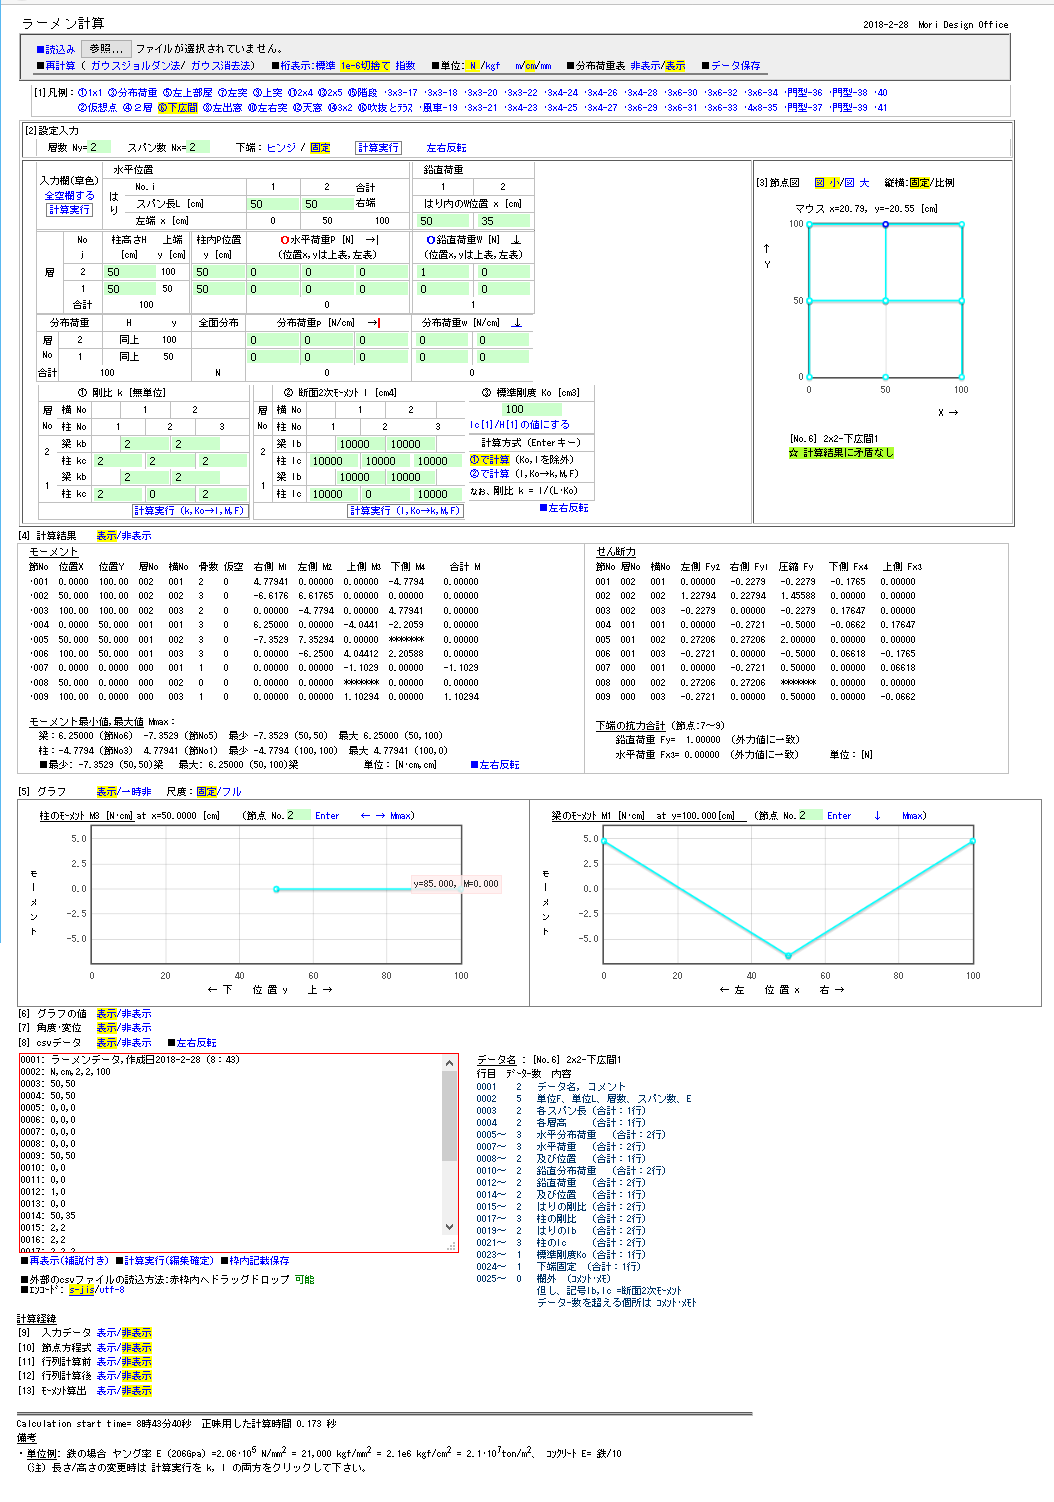Click ■左右反転 below the 標準剛度 panel

[x=564, y=508]
